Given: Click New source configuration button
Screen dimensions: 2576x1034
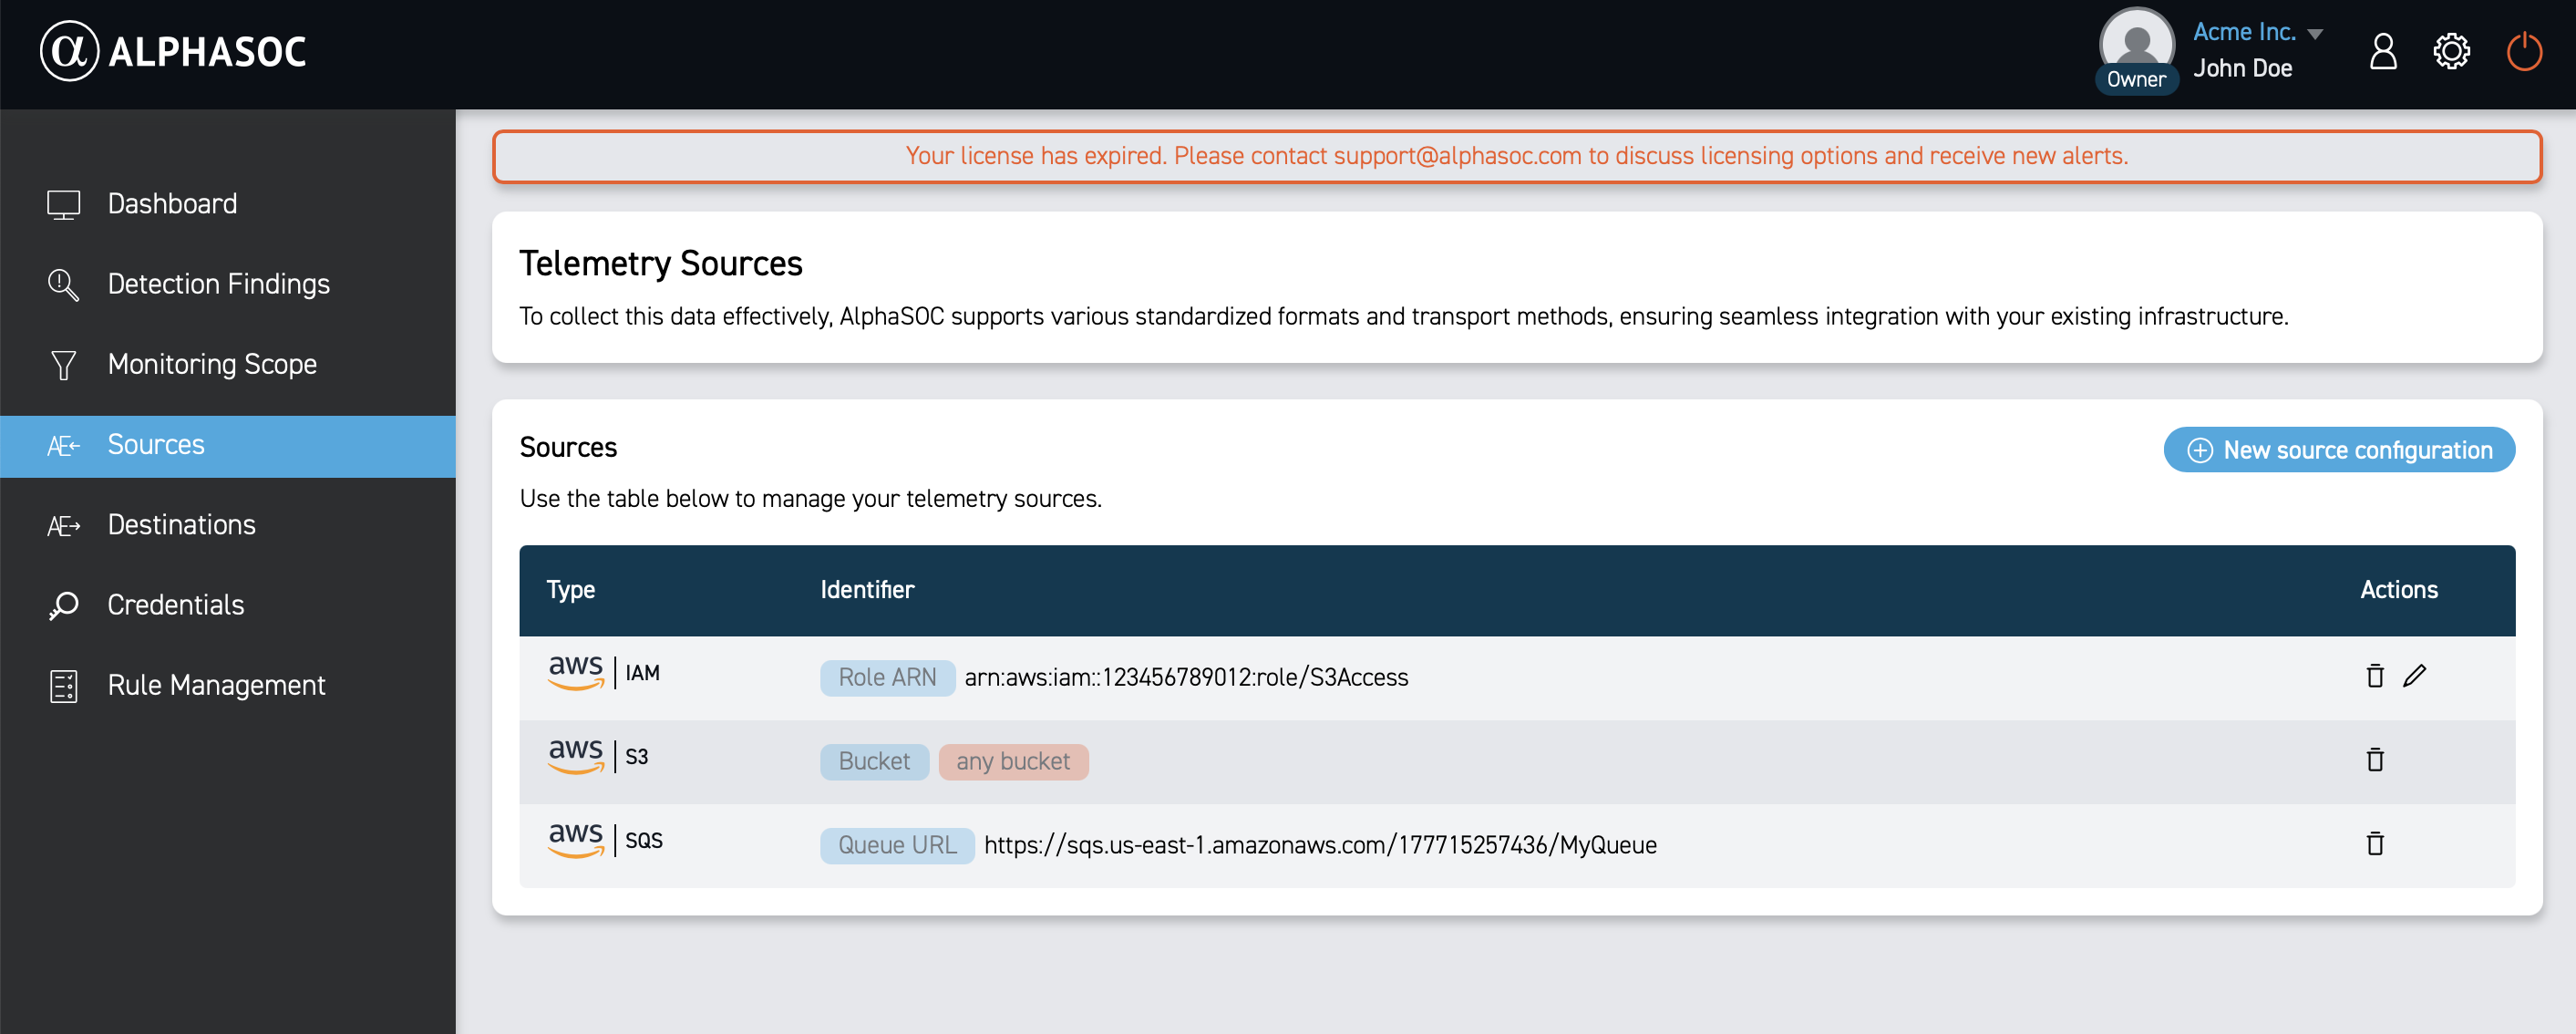Looking at the screenshot, I should 2339,450.
